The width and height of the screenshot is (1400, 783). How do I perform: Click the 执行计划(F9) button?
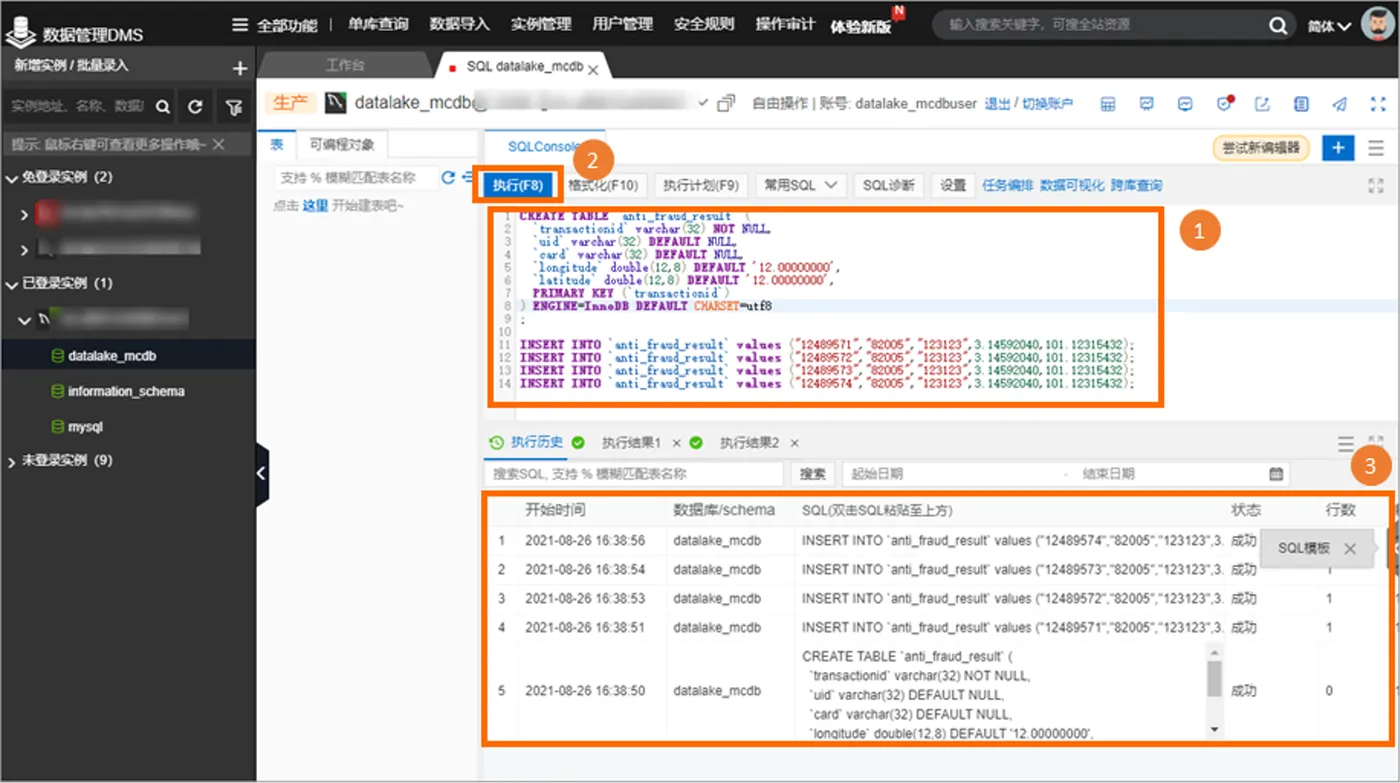click(x=701, y=185)
